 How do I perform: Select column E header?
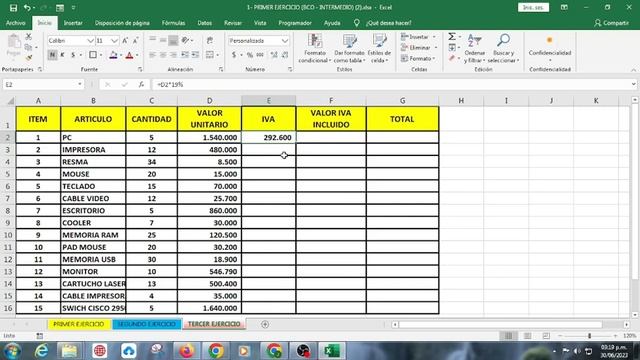coord(269,100)
